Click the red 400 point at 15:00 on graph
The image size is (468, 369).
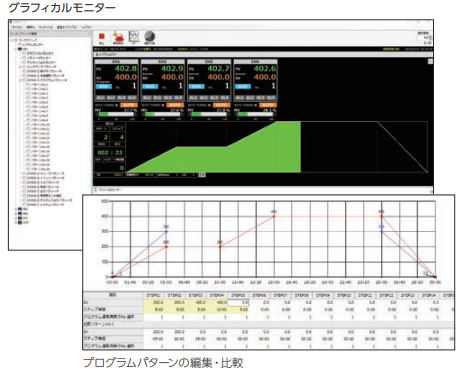pos(274,216)
